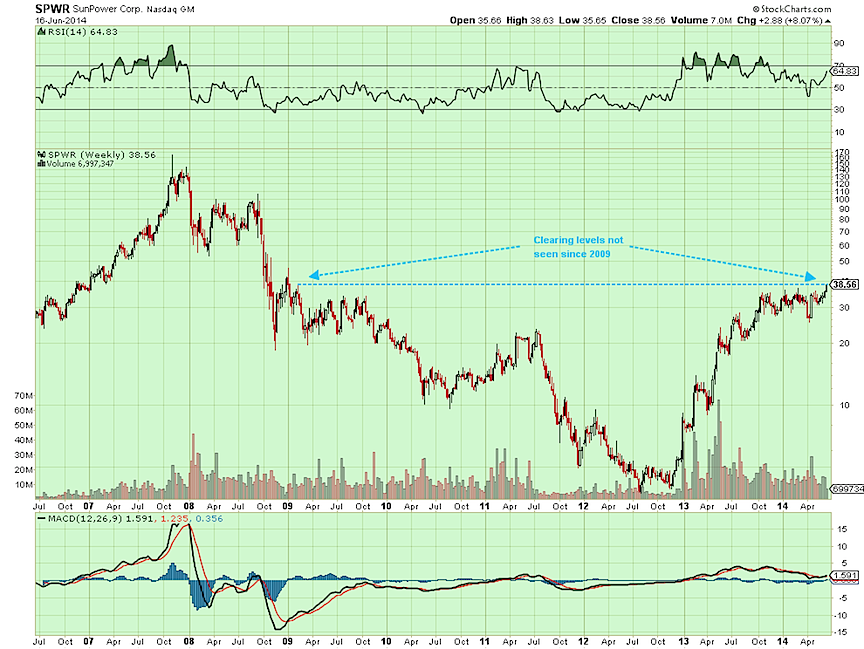Click the 699734 volume tag on right axis

tap(846, 489)
